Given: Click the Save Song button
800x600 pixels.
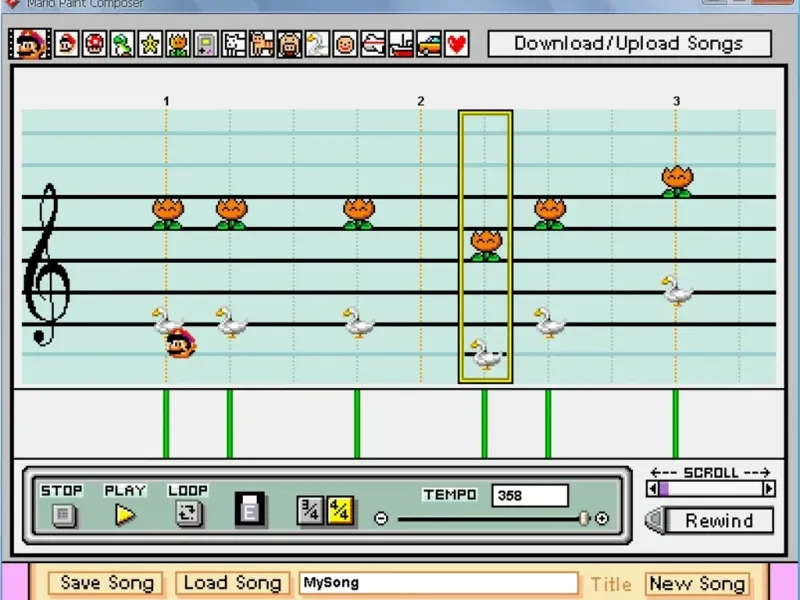Looking at the screenshot, I should (x=106, y=583).
